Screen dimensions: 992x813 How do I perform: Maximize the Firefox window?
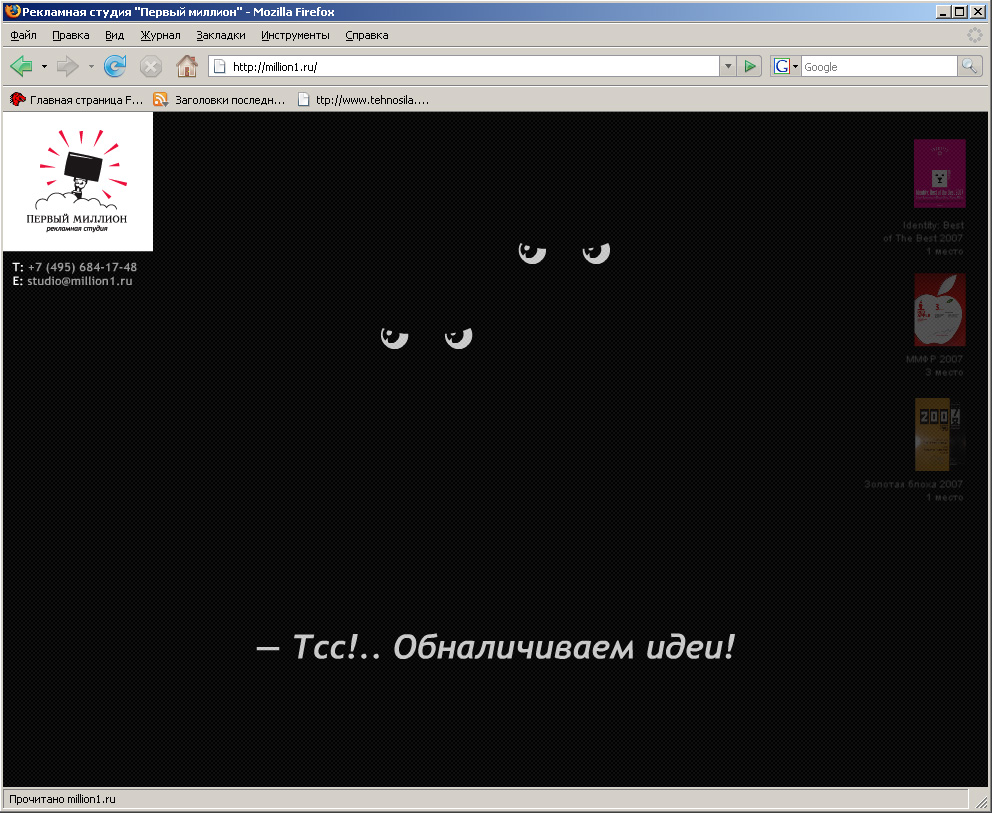[x=960, y=11]
